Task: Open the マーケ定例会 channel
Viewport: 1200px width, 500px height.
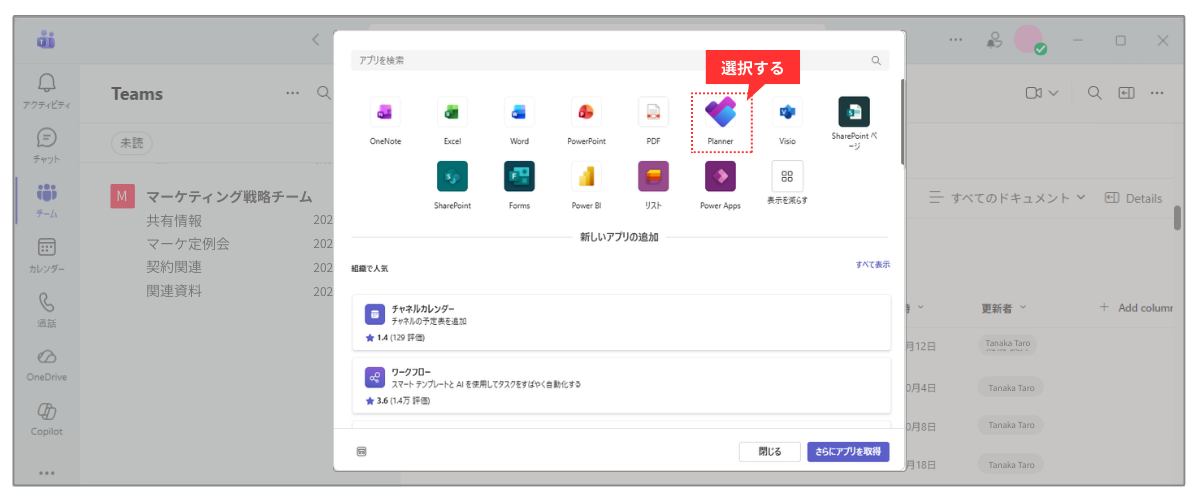Action: pos(188,244)
